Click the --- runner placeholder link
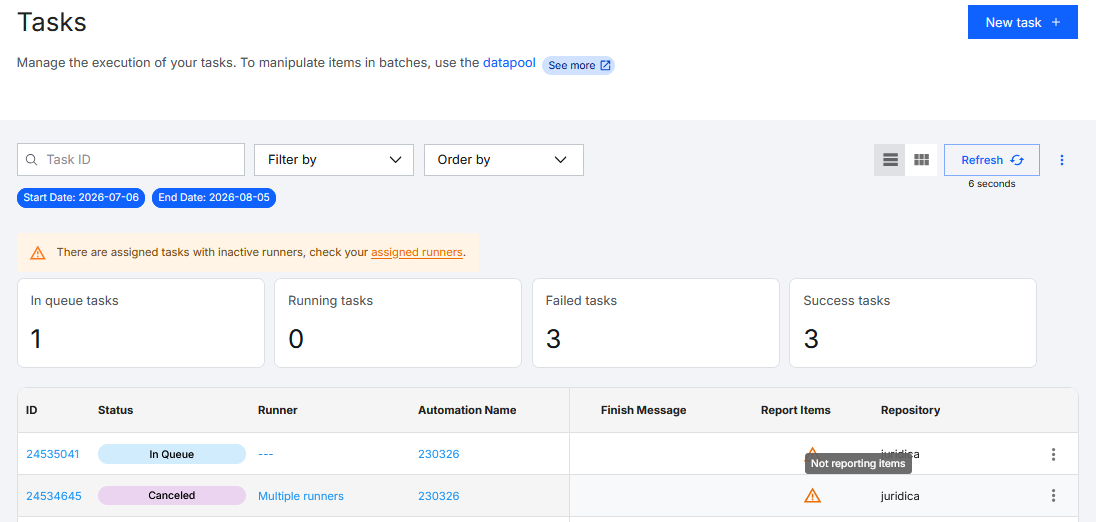 (266, 454)
